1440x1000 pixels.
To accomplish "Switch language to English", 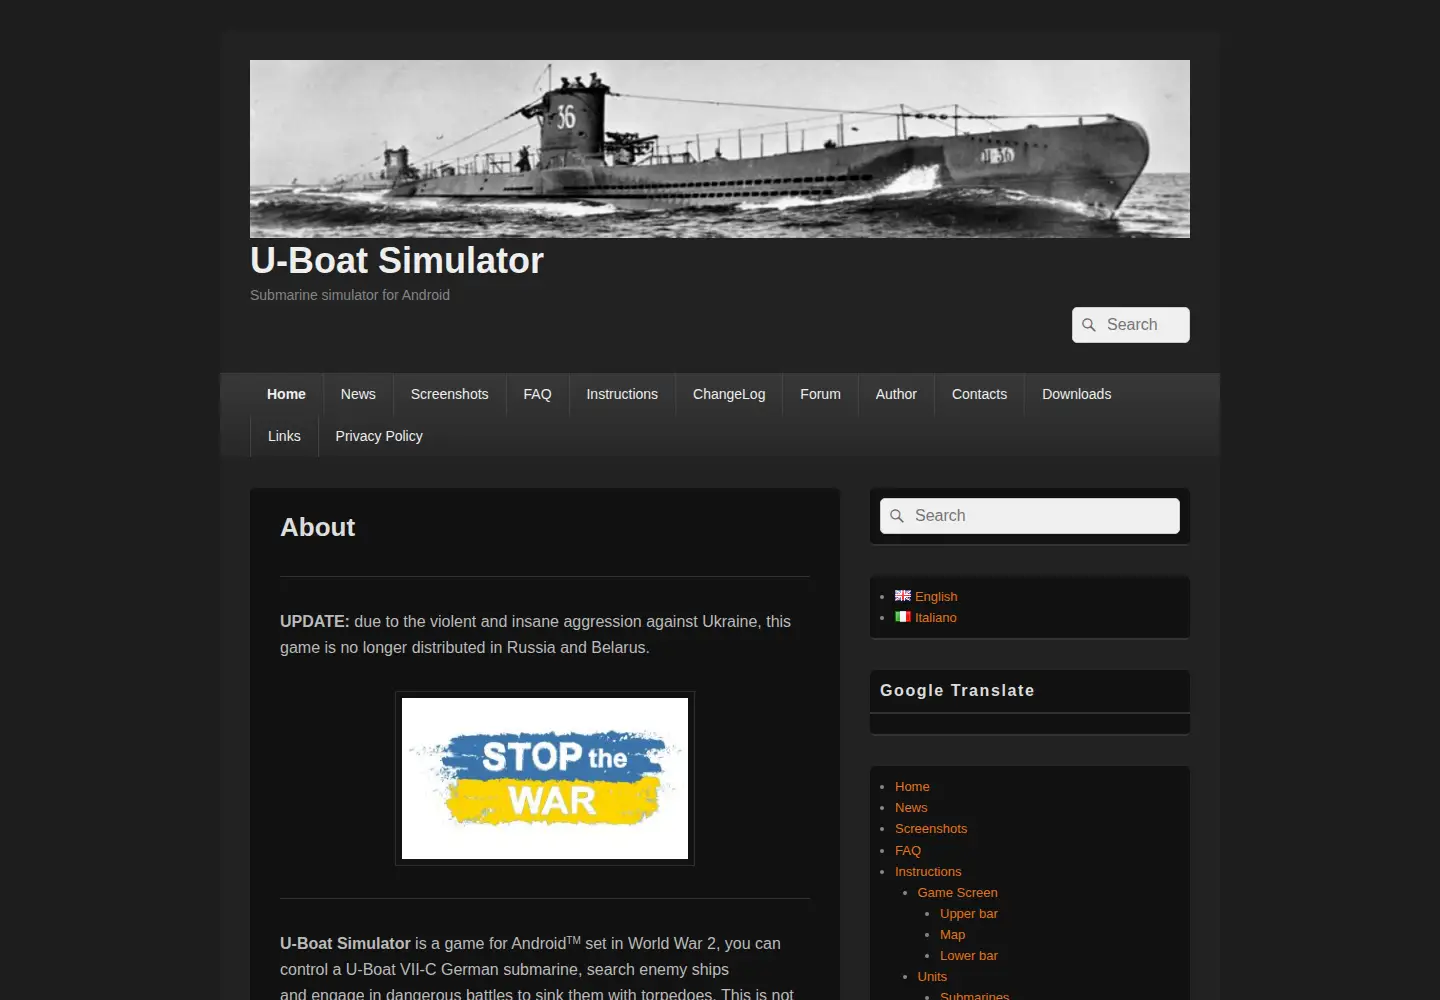I will tap(936, 596).
